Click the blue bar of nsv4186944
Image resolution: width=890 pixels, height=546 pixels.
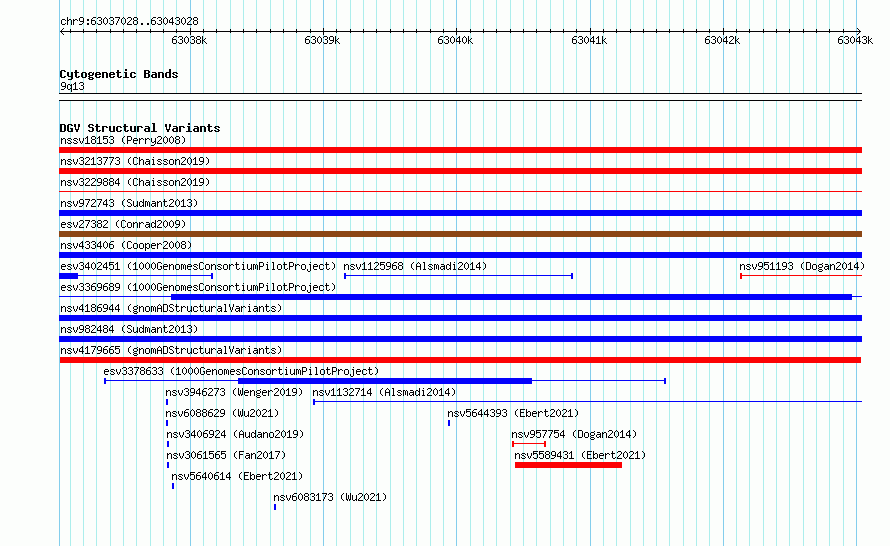point(460,318)
